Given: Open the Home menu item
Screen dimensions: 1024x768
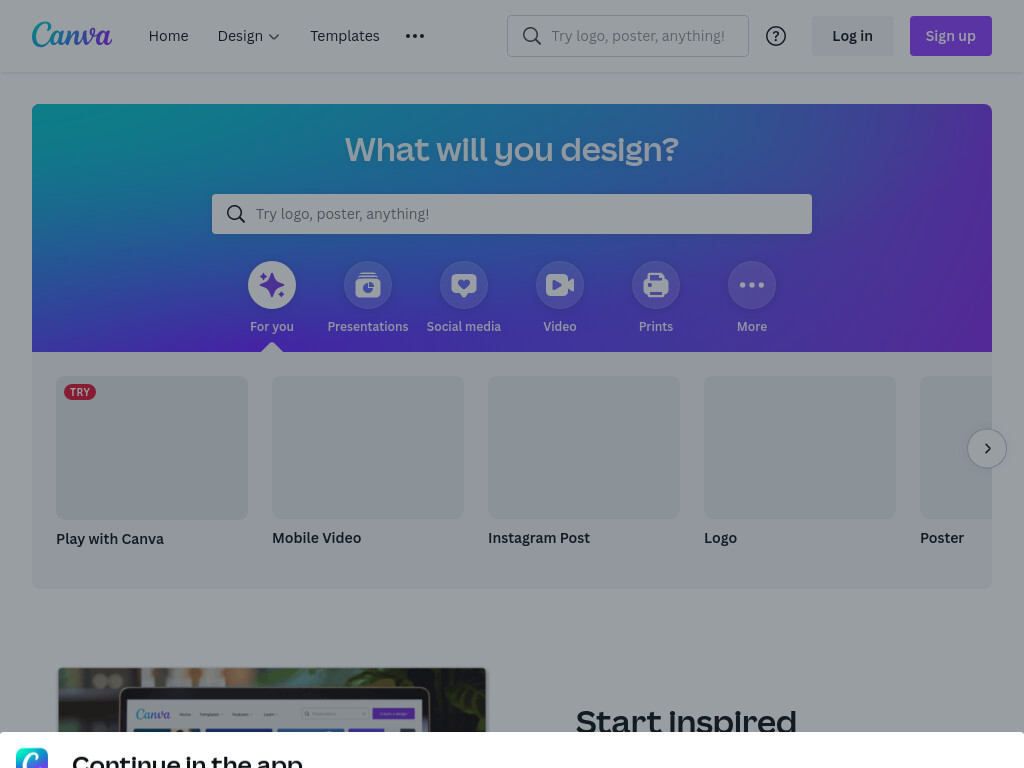Looking at the screenshot, I should (168, 36).
